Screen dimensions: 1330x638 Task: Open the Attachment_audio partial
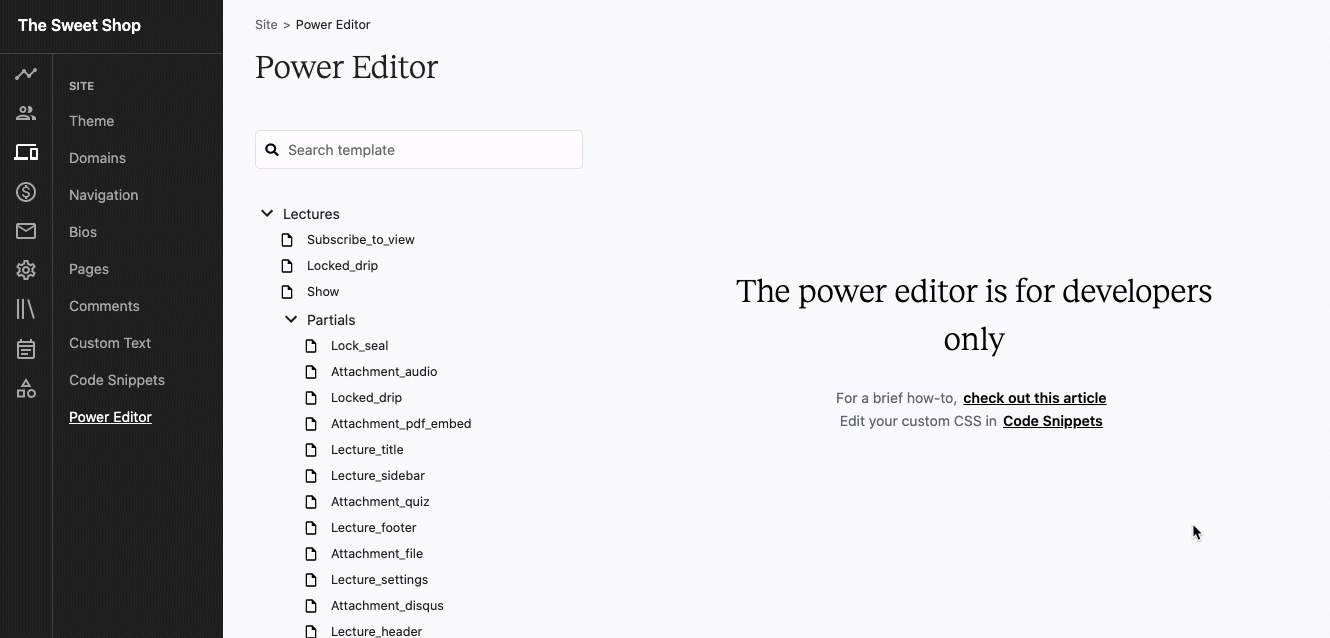click(384, 372)
